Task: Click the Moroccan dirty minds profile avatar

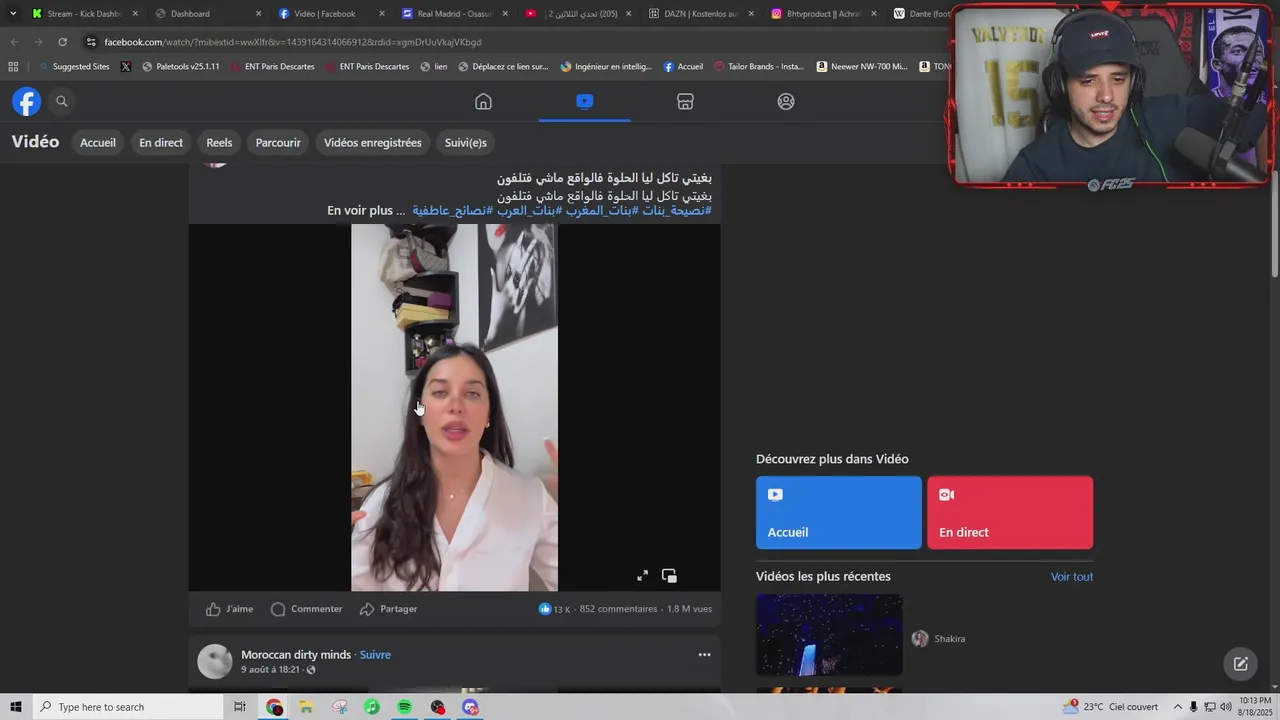Action: [215, 662]
